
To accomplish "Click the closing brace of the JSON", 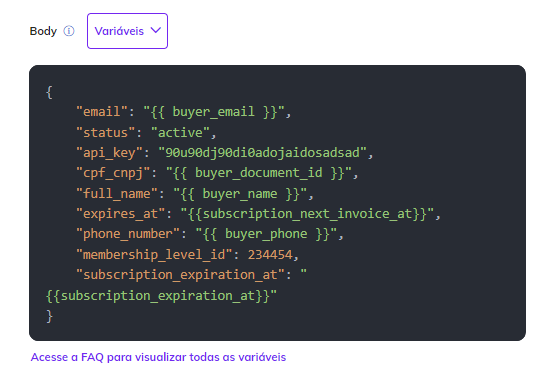I will pos(50,316).
